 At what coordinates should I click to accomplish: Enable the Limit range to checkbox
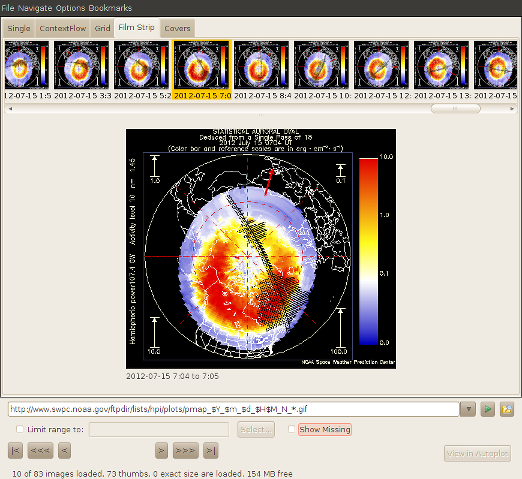20,429
